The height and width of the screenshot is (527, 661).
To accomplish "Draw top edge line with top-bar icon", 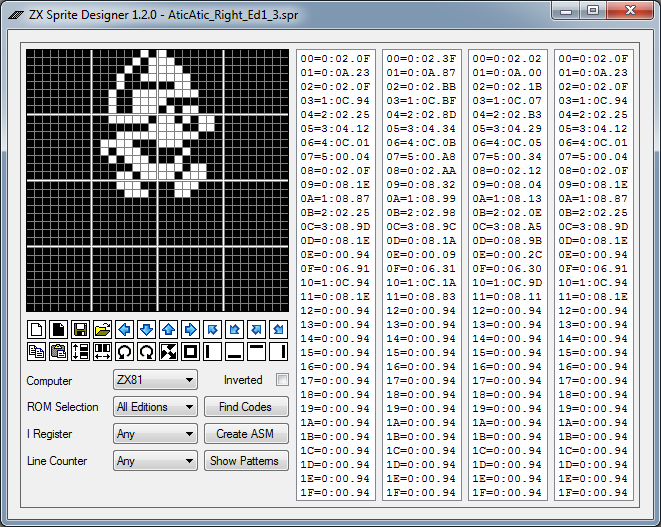I will pos(256,351).
